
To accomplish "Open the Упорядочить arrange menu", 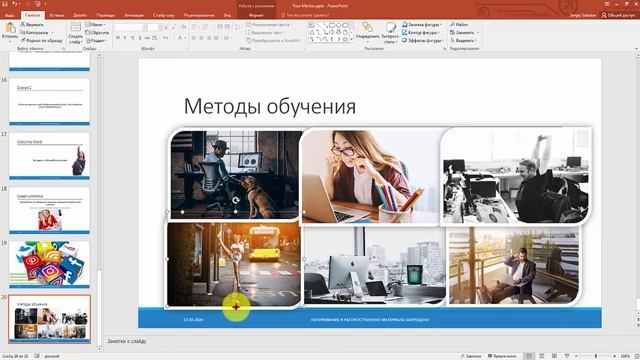I will (367, 33).
